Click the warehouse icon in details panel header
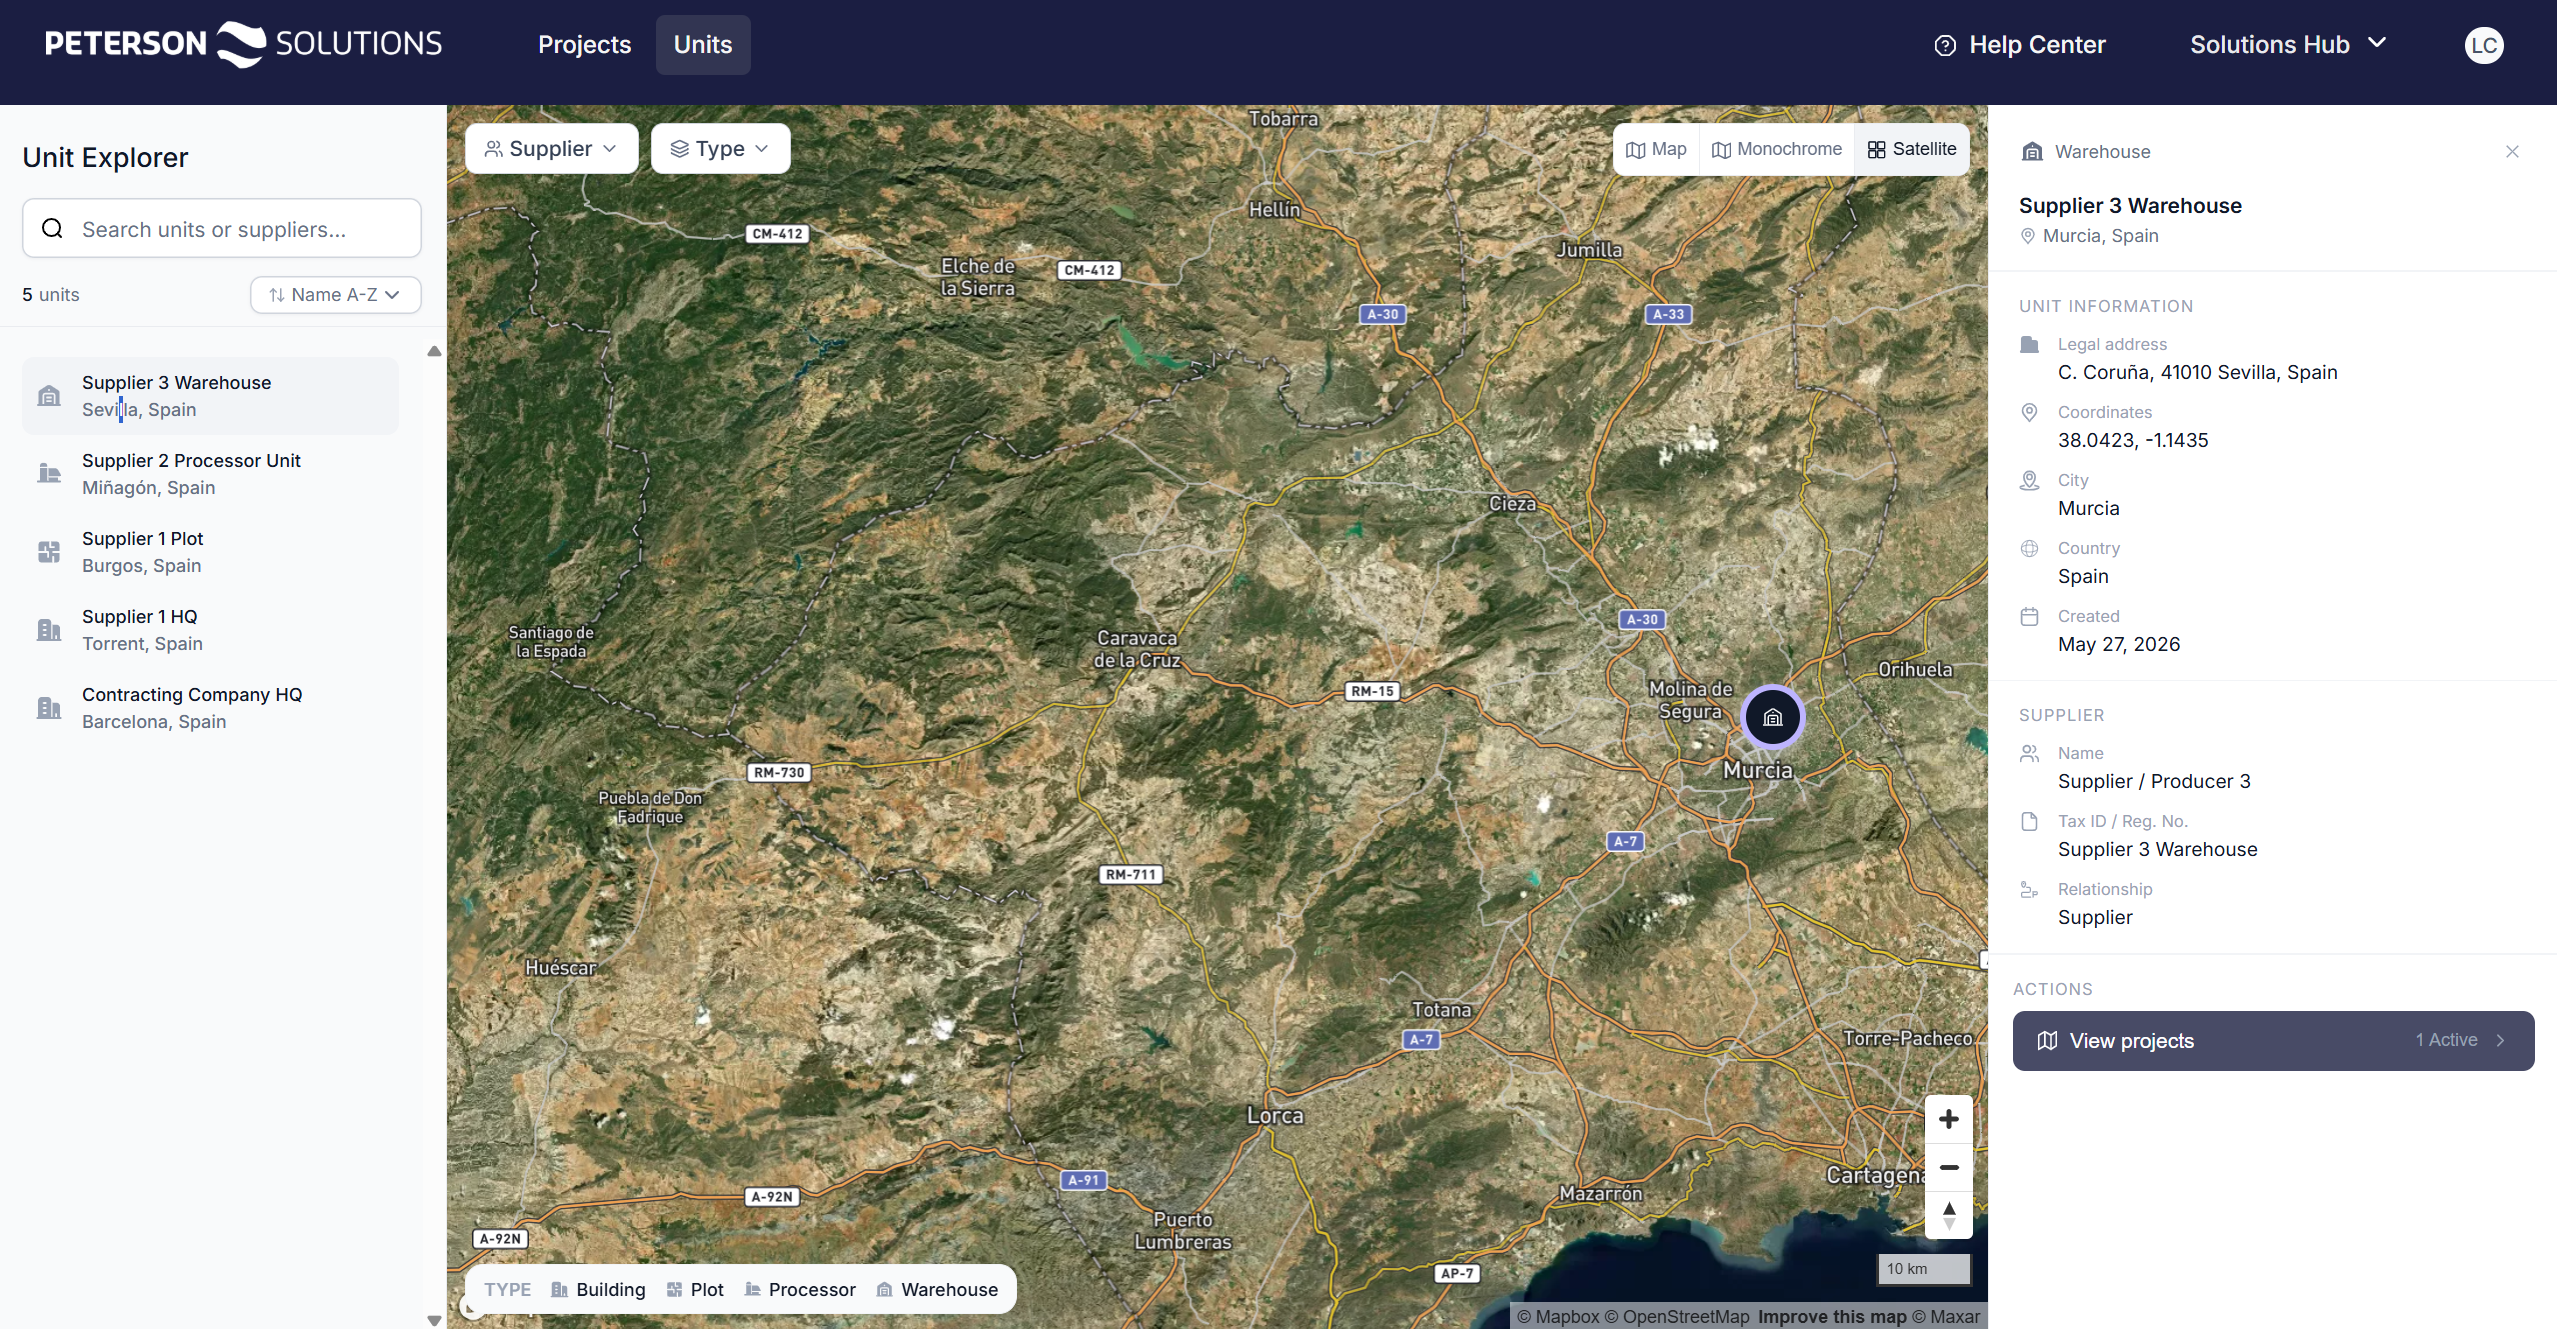The height and width of the screenshot is (1329, 2557). [2032, 151]
